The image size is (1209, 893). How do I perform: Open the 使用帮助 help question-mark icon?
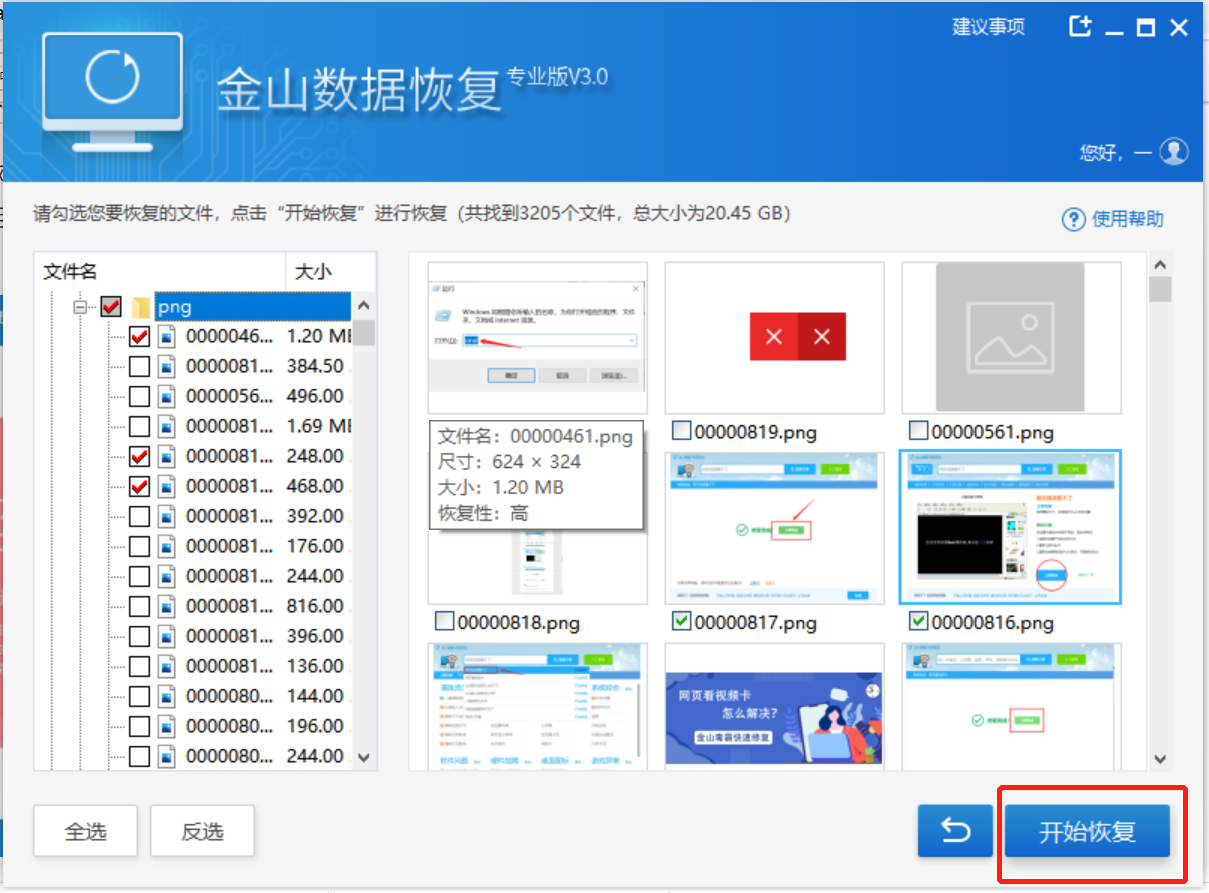click(1074, 220)
